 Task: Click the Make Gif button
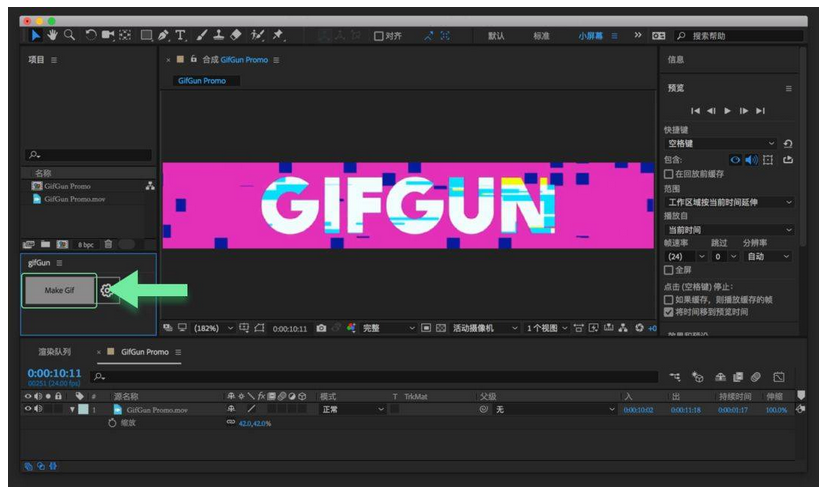59,290
